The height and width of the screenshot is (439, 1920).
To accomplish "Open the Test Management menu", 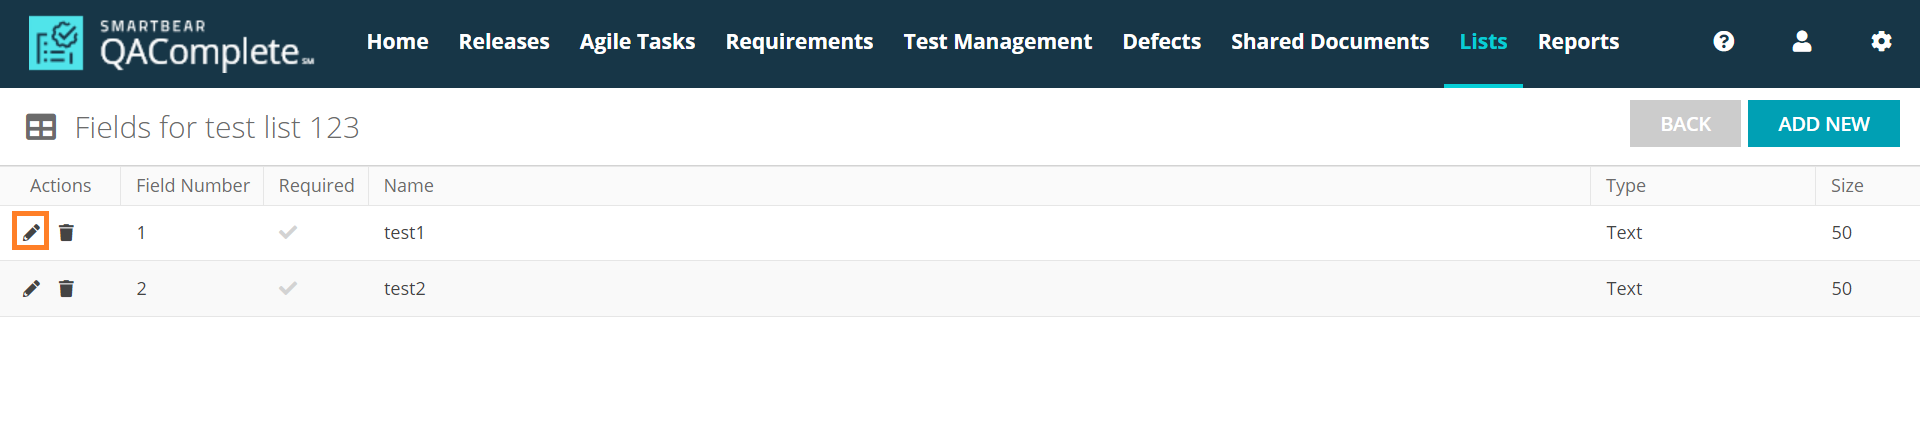I will click(997, 42).
